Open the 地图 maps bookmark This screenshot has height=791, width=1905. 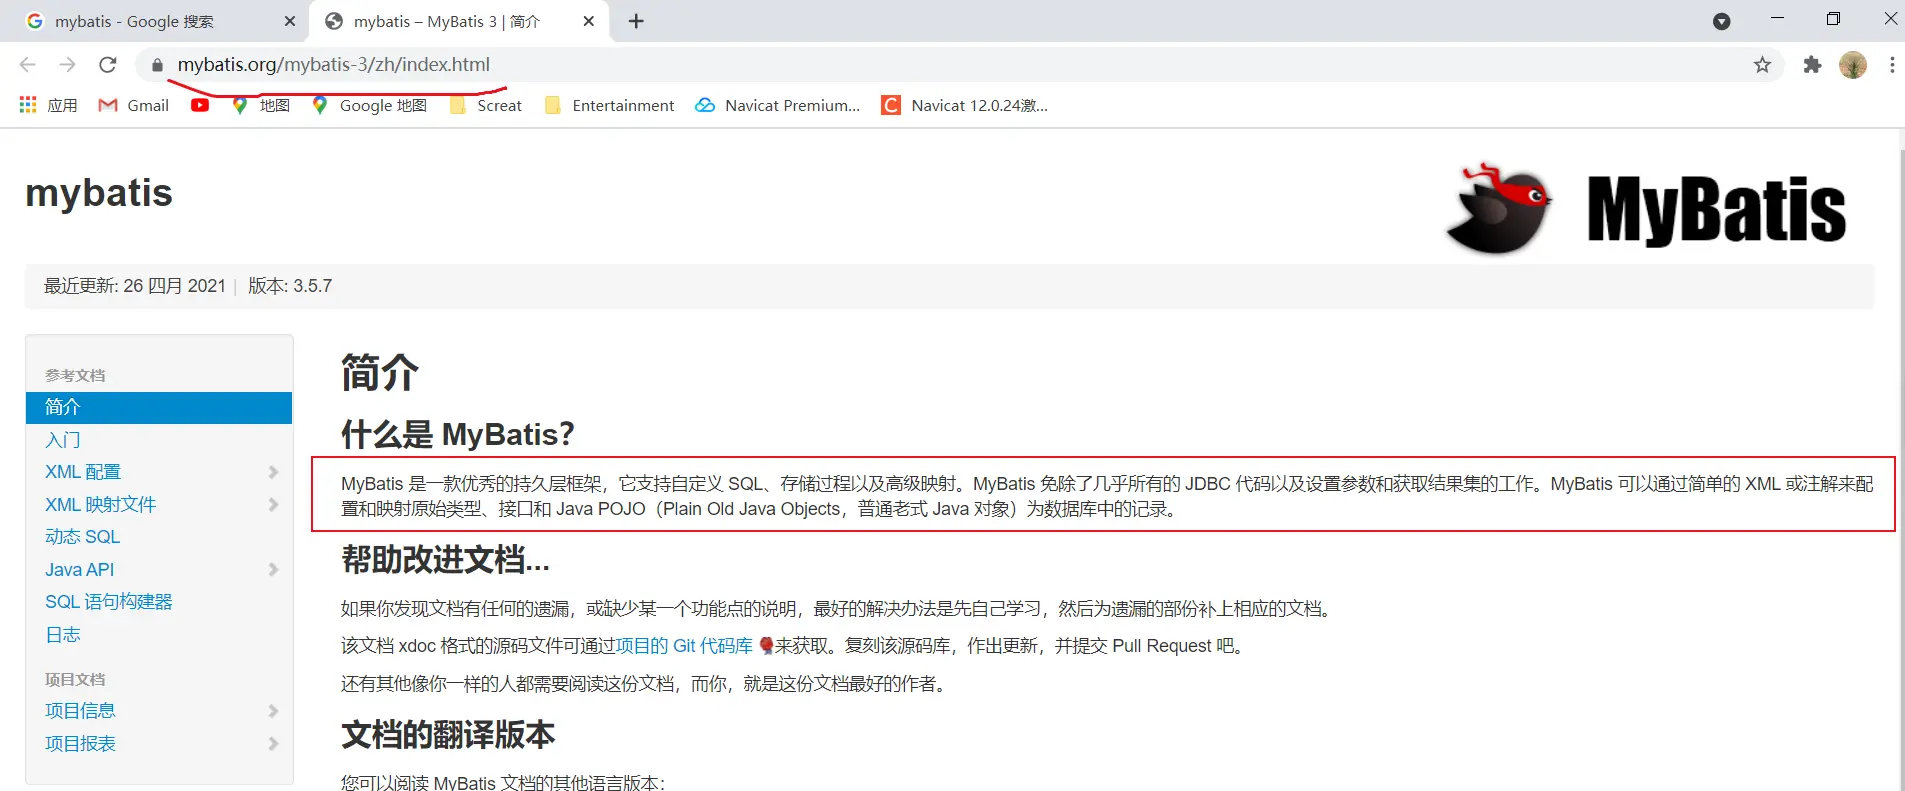tap(260, 105)
